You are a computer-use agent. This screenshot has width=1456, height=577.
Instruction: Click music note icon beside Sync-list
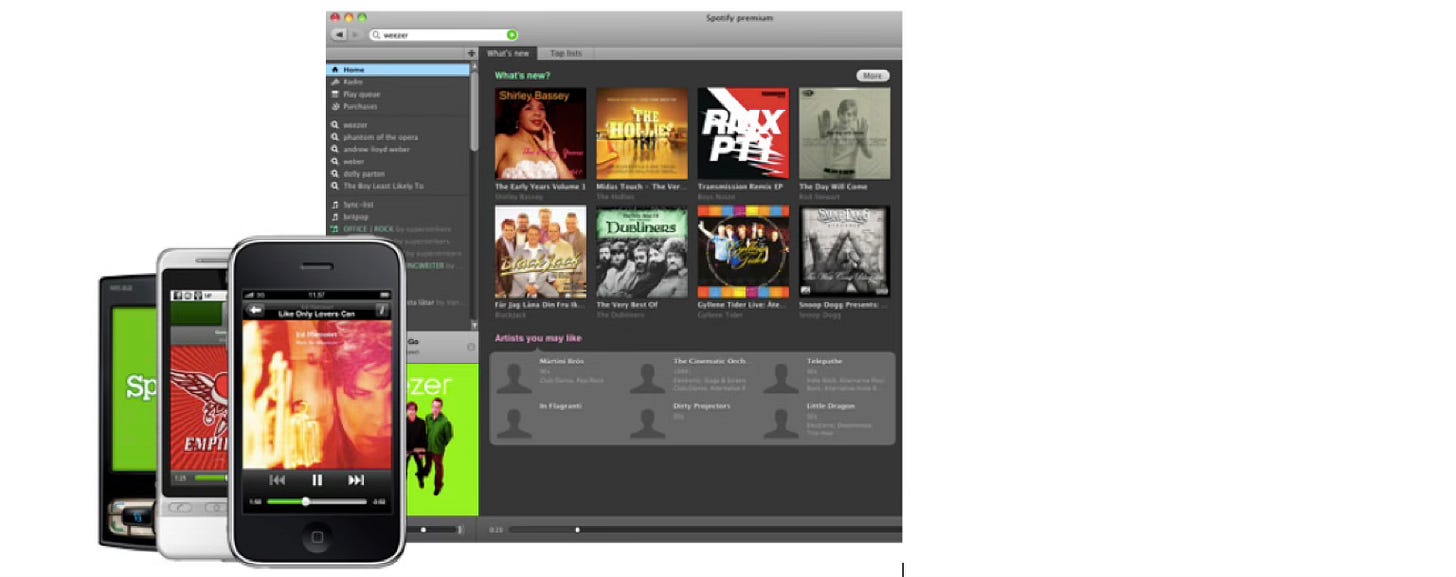pyautogui.click(x=335, y=204)
